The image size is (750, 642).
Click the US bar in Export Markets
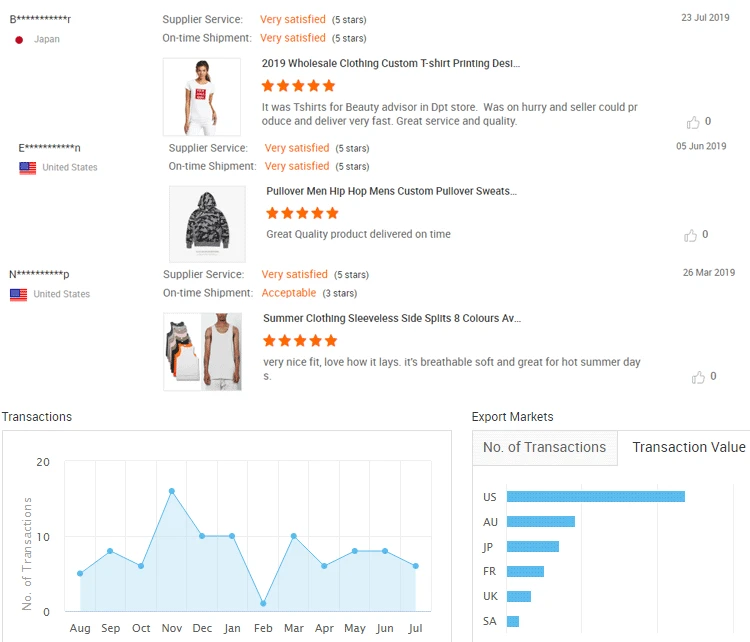[x=595, y=497]
